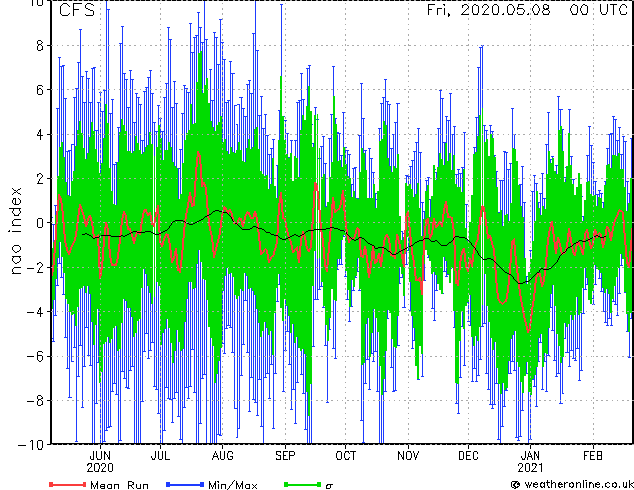Click the SEP month label
This screenshot has height=490, width=634.
pyautogui.click(x=285, y=456)
